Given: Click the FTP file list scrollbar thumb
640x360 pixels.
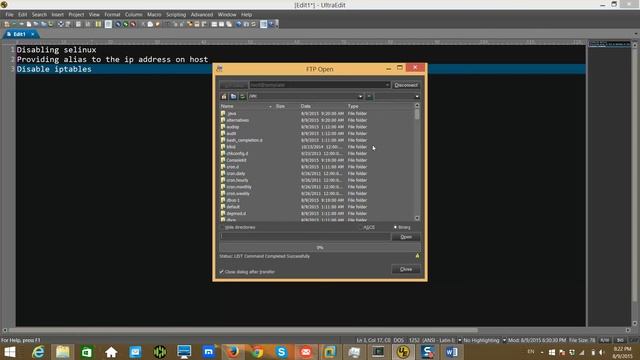Looking at the screenshot, I should (417, 114).
